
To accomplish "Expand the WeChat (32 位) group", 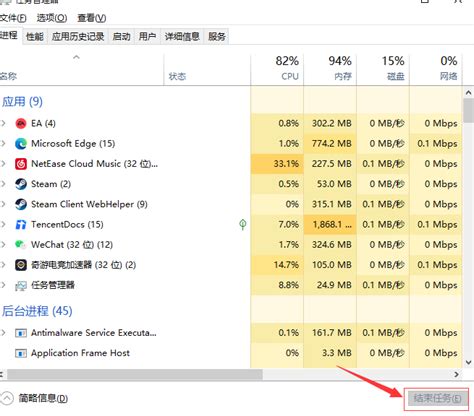I will (x=4, y=245).
